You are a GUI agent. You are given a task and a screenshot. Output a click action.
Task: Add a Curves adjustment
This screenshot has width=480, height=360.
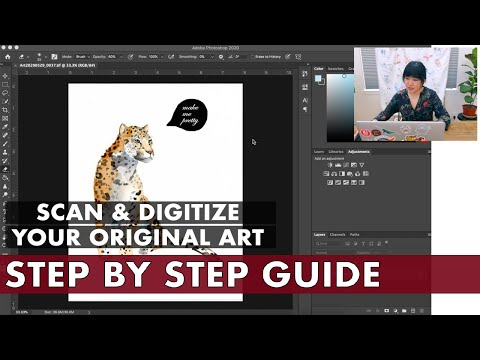coord(346,165)
